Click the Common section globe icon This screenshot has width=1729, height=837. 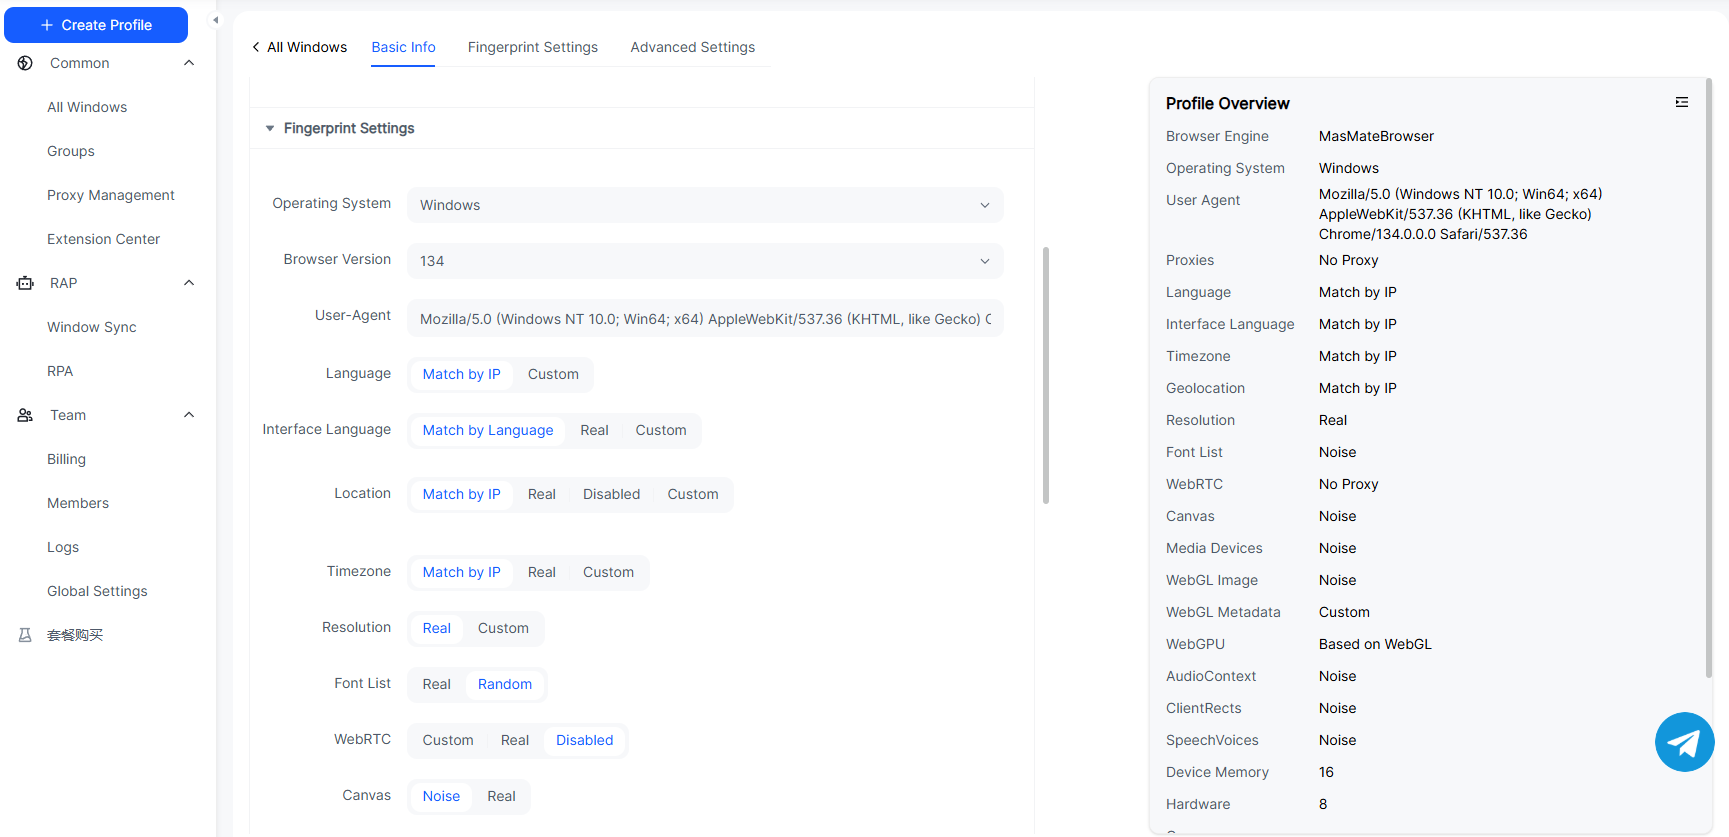click(25, 63)
